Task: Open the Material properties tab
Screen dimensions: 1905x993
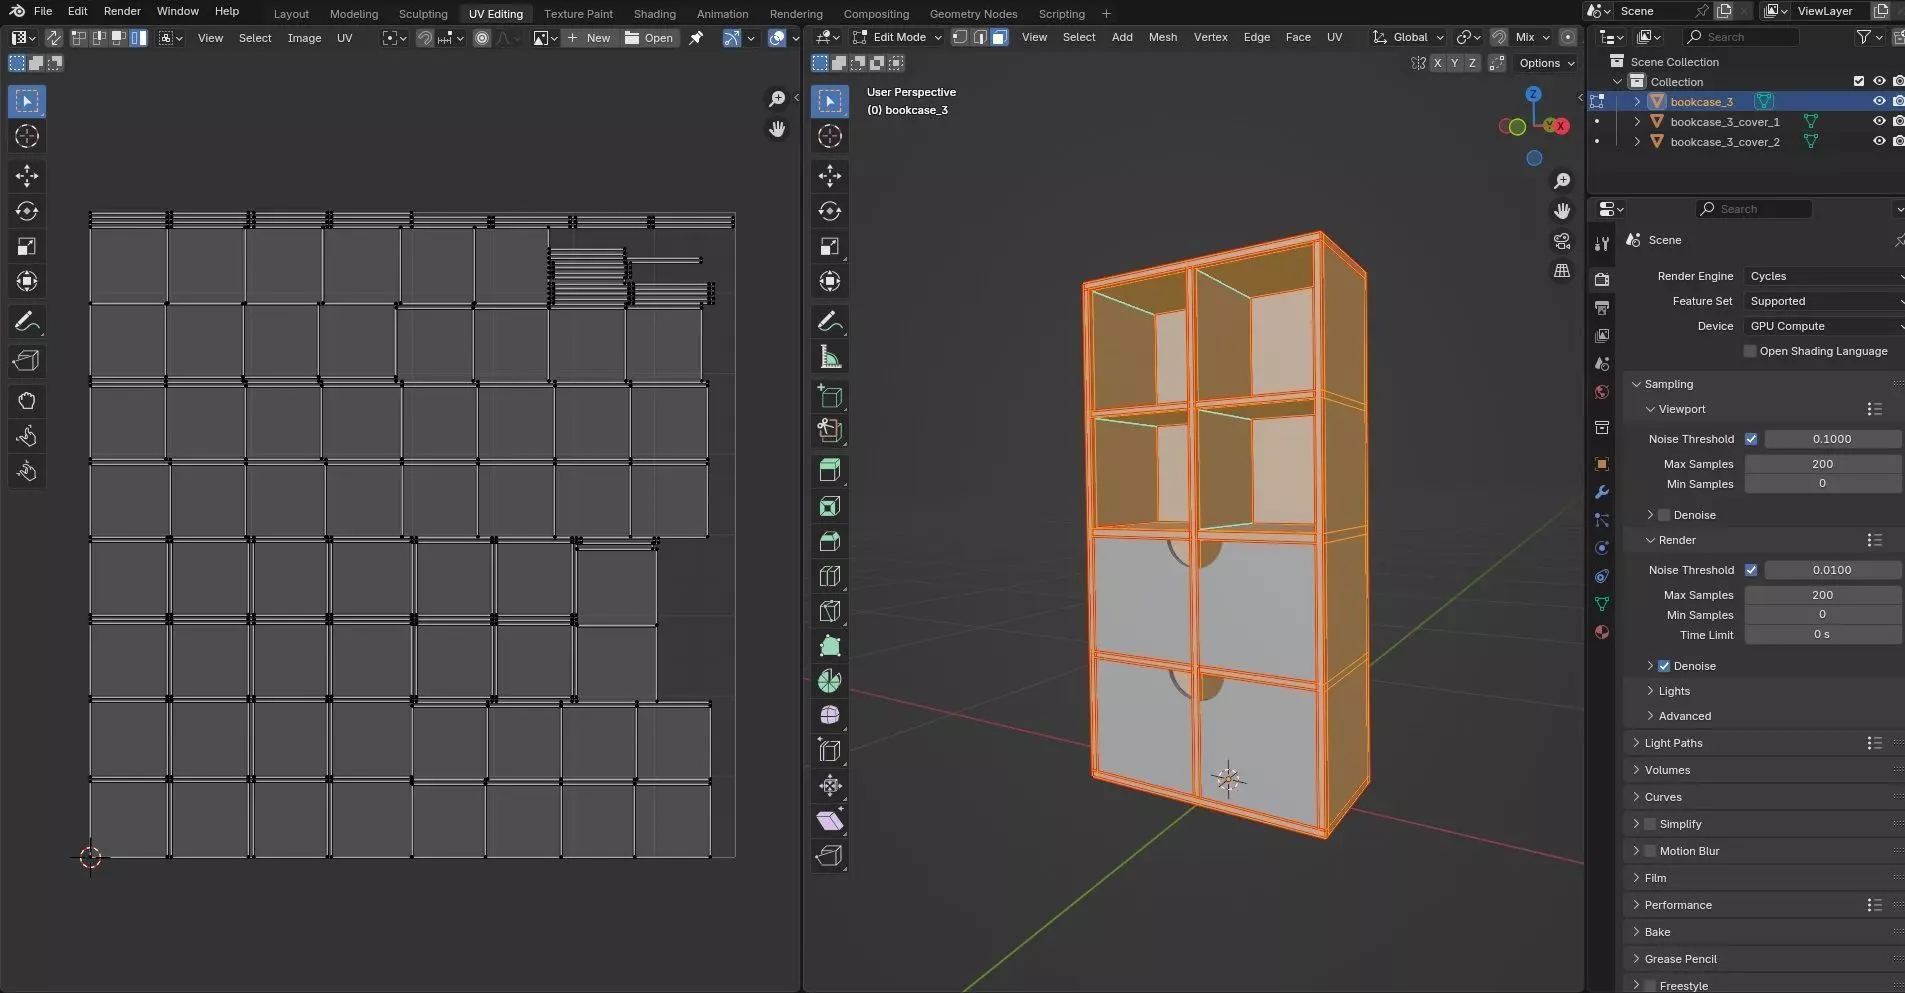Action: (1602, 632)
